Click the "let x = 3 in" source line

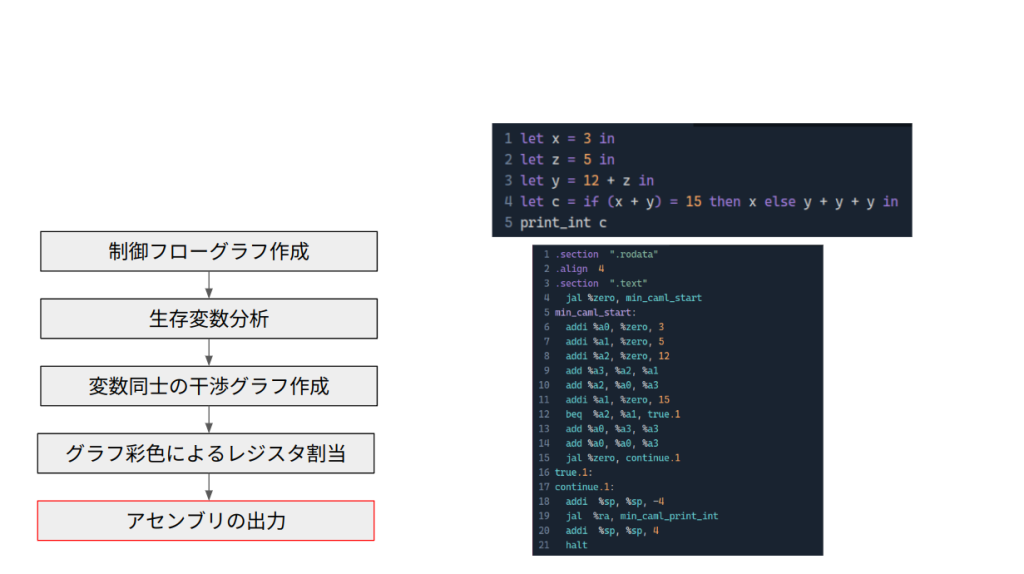567,138
